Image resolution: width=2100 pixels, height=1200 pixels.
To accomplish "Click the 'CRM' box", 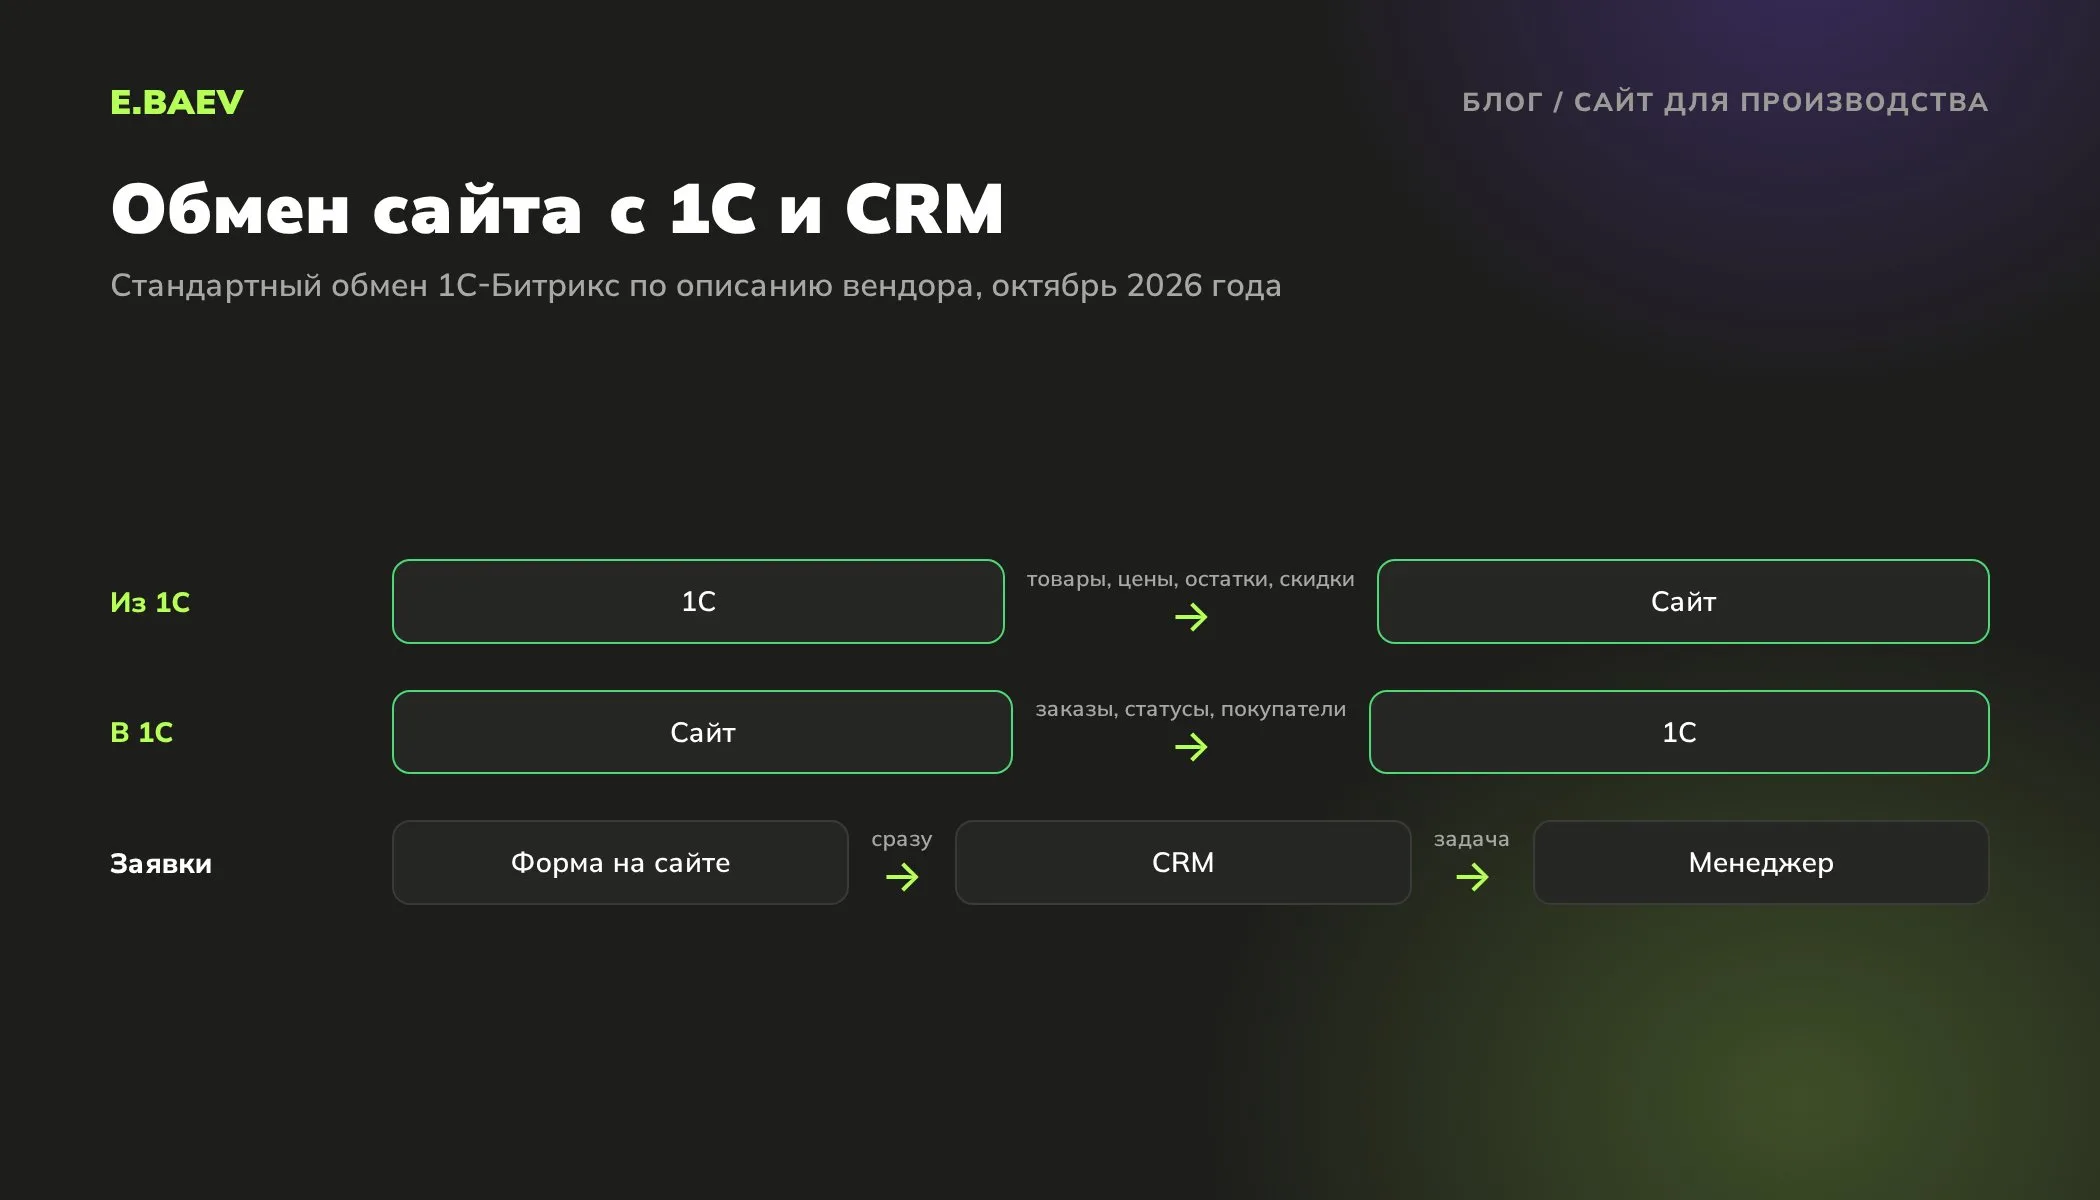I will 1183,863.
